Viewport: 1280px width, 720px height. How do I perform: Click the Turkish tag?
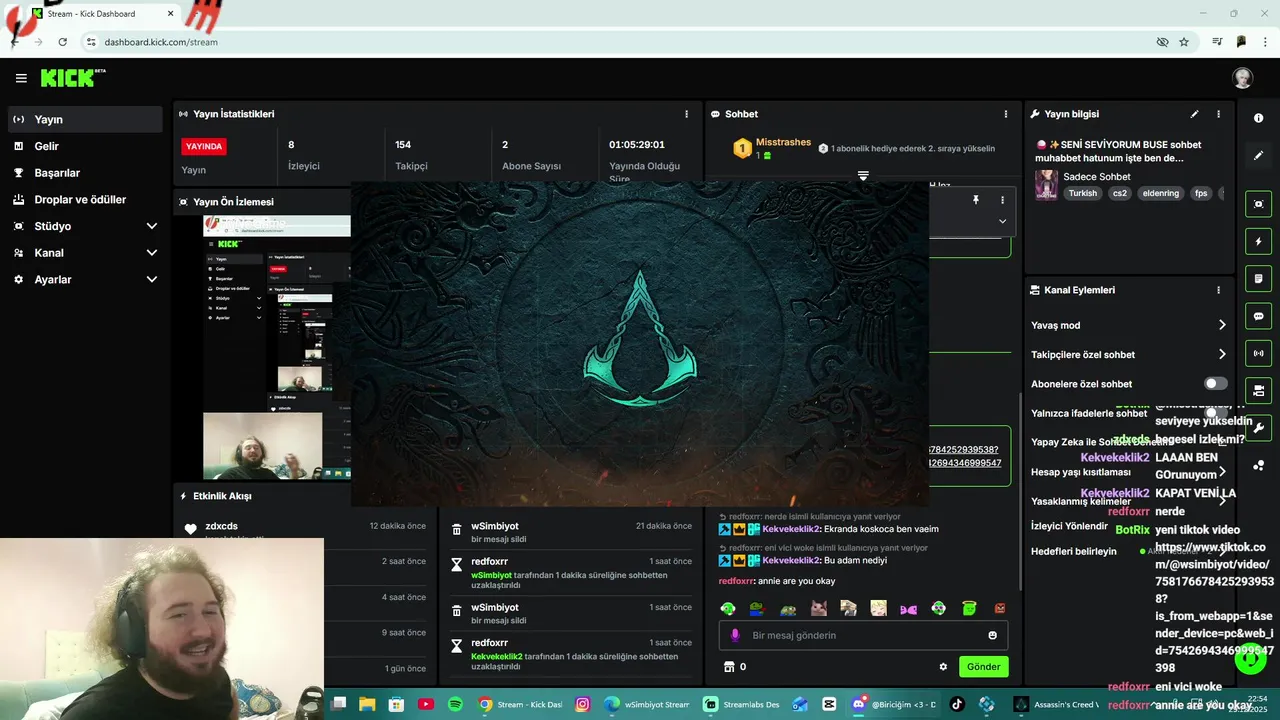click(x=1082, y=193)
